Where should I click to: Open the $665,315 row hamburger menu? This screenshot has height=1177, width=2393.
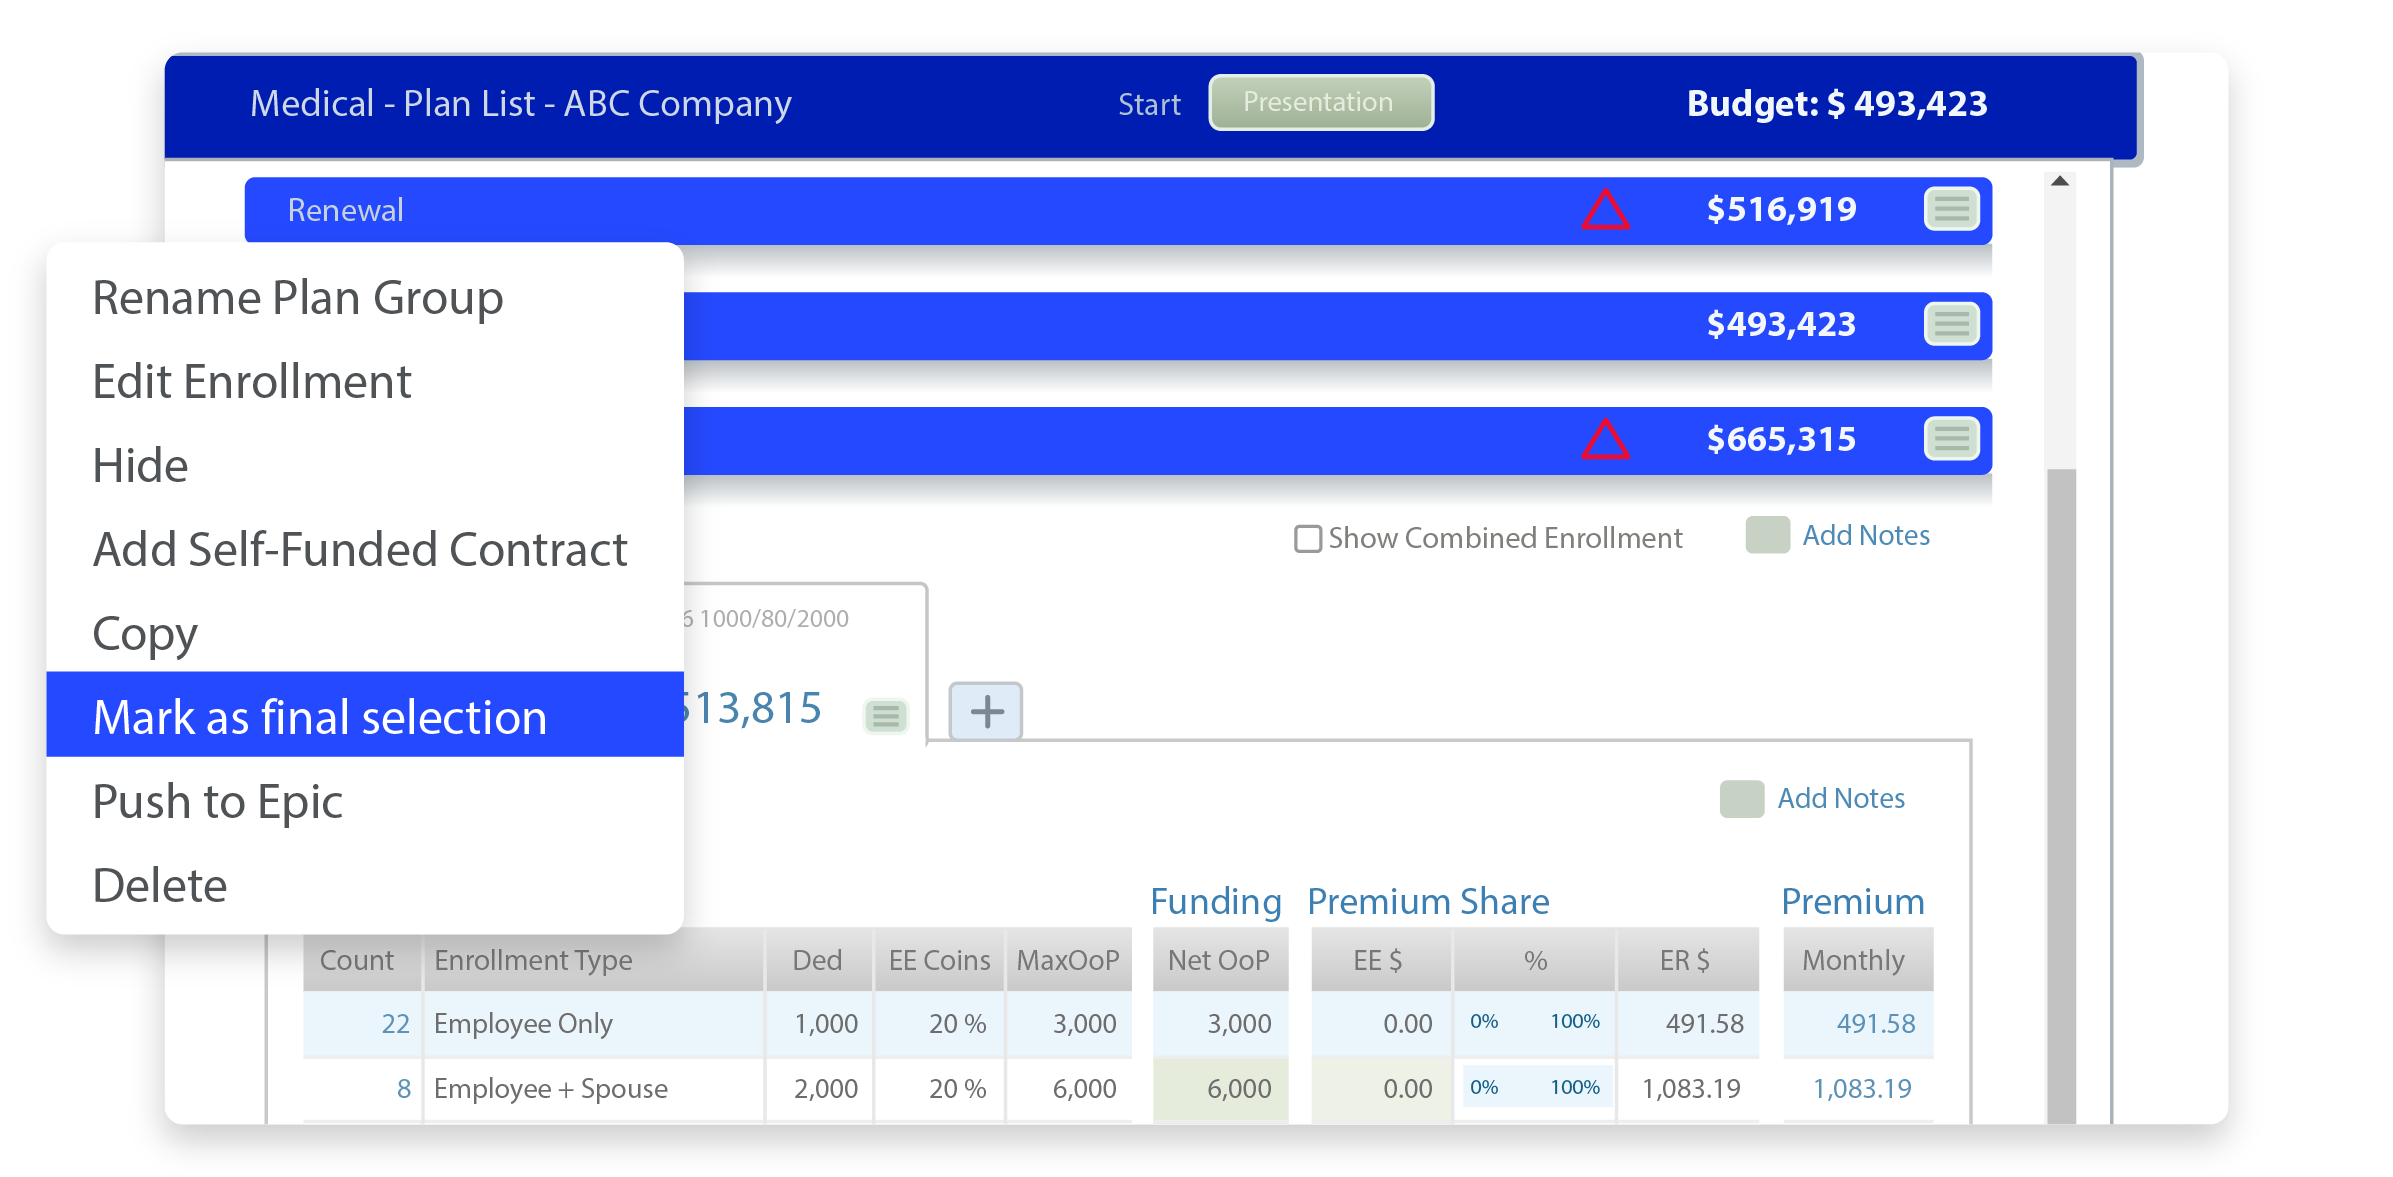(x=1951, y=439)
